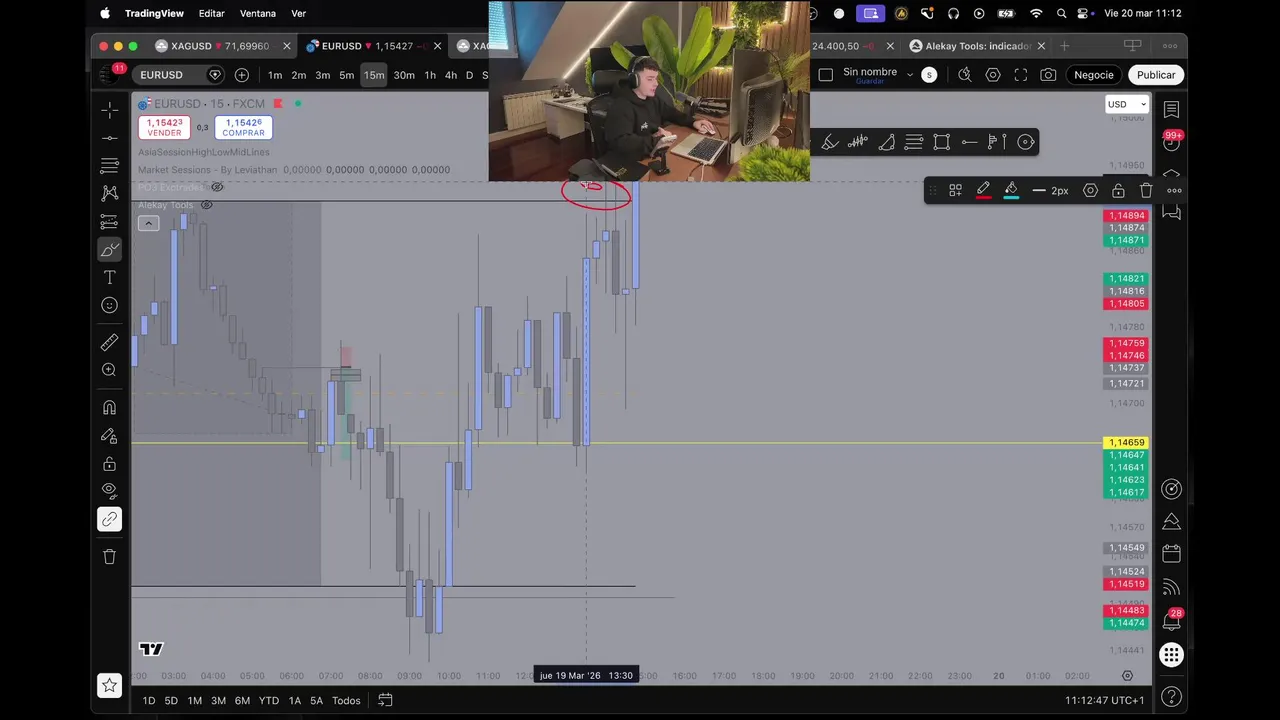
Task: Select the 1h timeframe
Action: 430,75
